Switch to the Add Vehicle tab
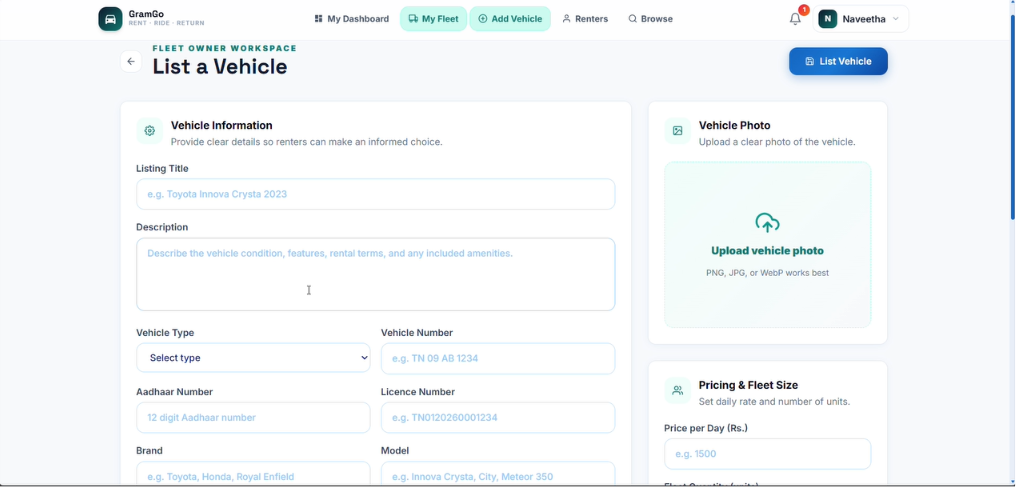This screenshot has width=1016, height=487. pyautogui.click(x=510, y=19)
